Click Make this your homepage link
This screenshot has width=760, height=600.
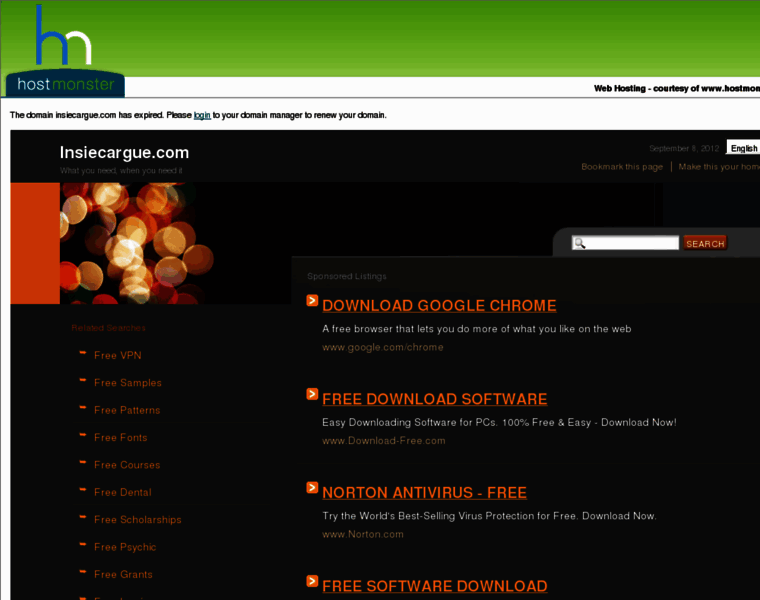pos(719,167)
